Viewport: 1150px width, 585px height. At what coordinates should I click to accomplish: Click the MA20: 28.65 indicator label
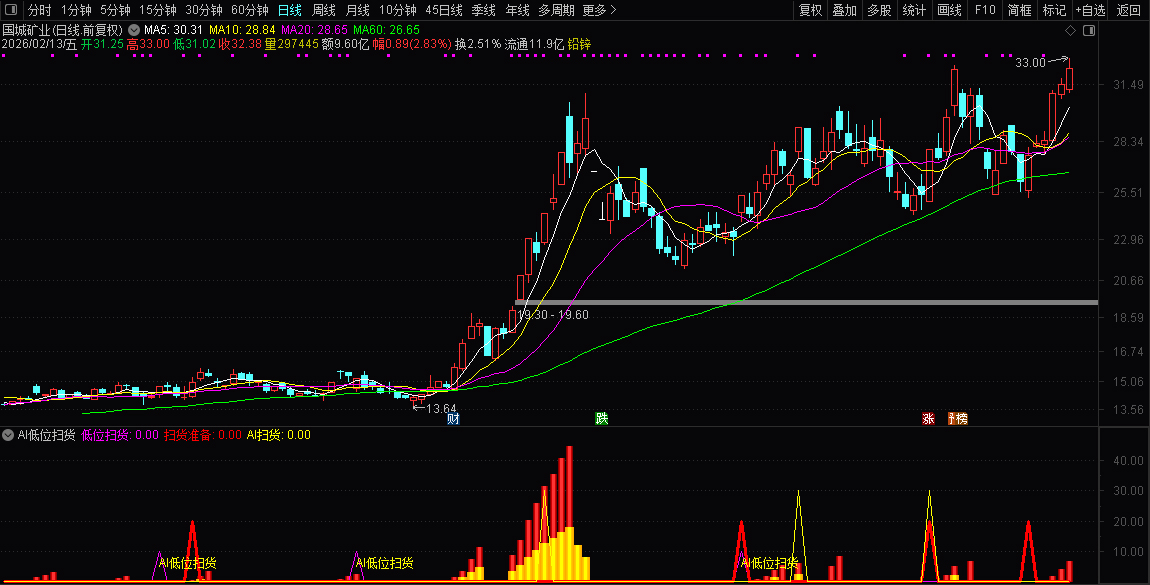point(314,30)
